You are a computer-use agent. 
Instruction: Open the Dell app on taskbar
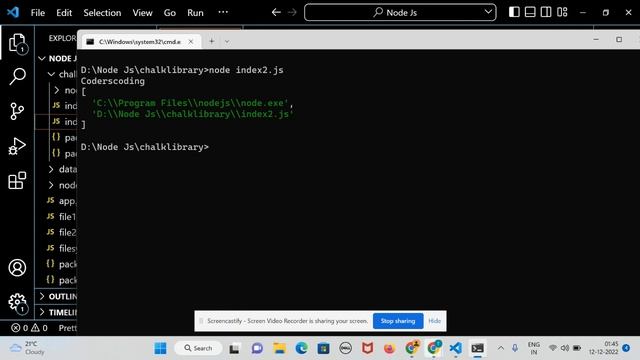coord(345,348)
